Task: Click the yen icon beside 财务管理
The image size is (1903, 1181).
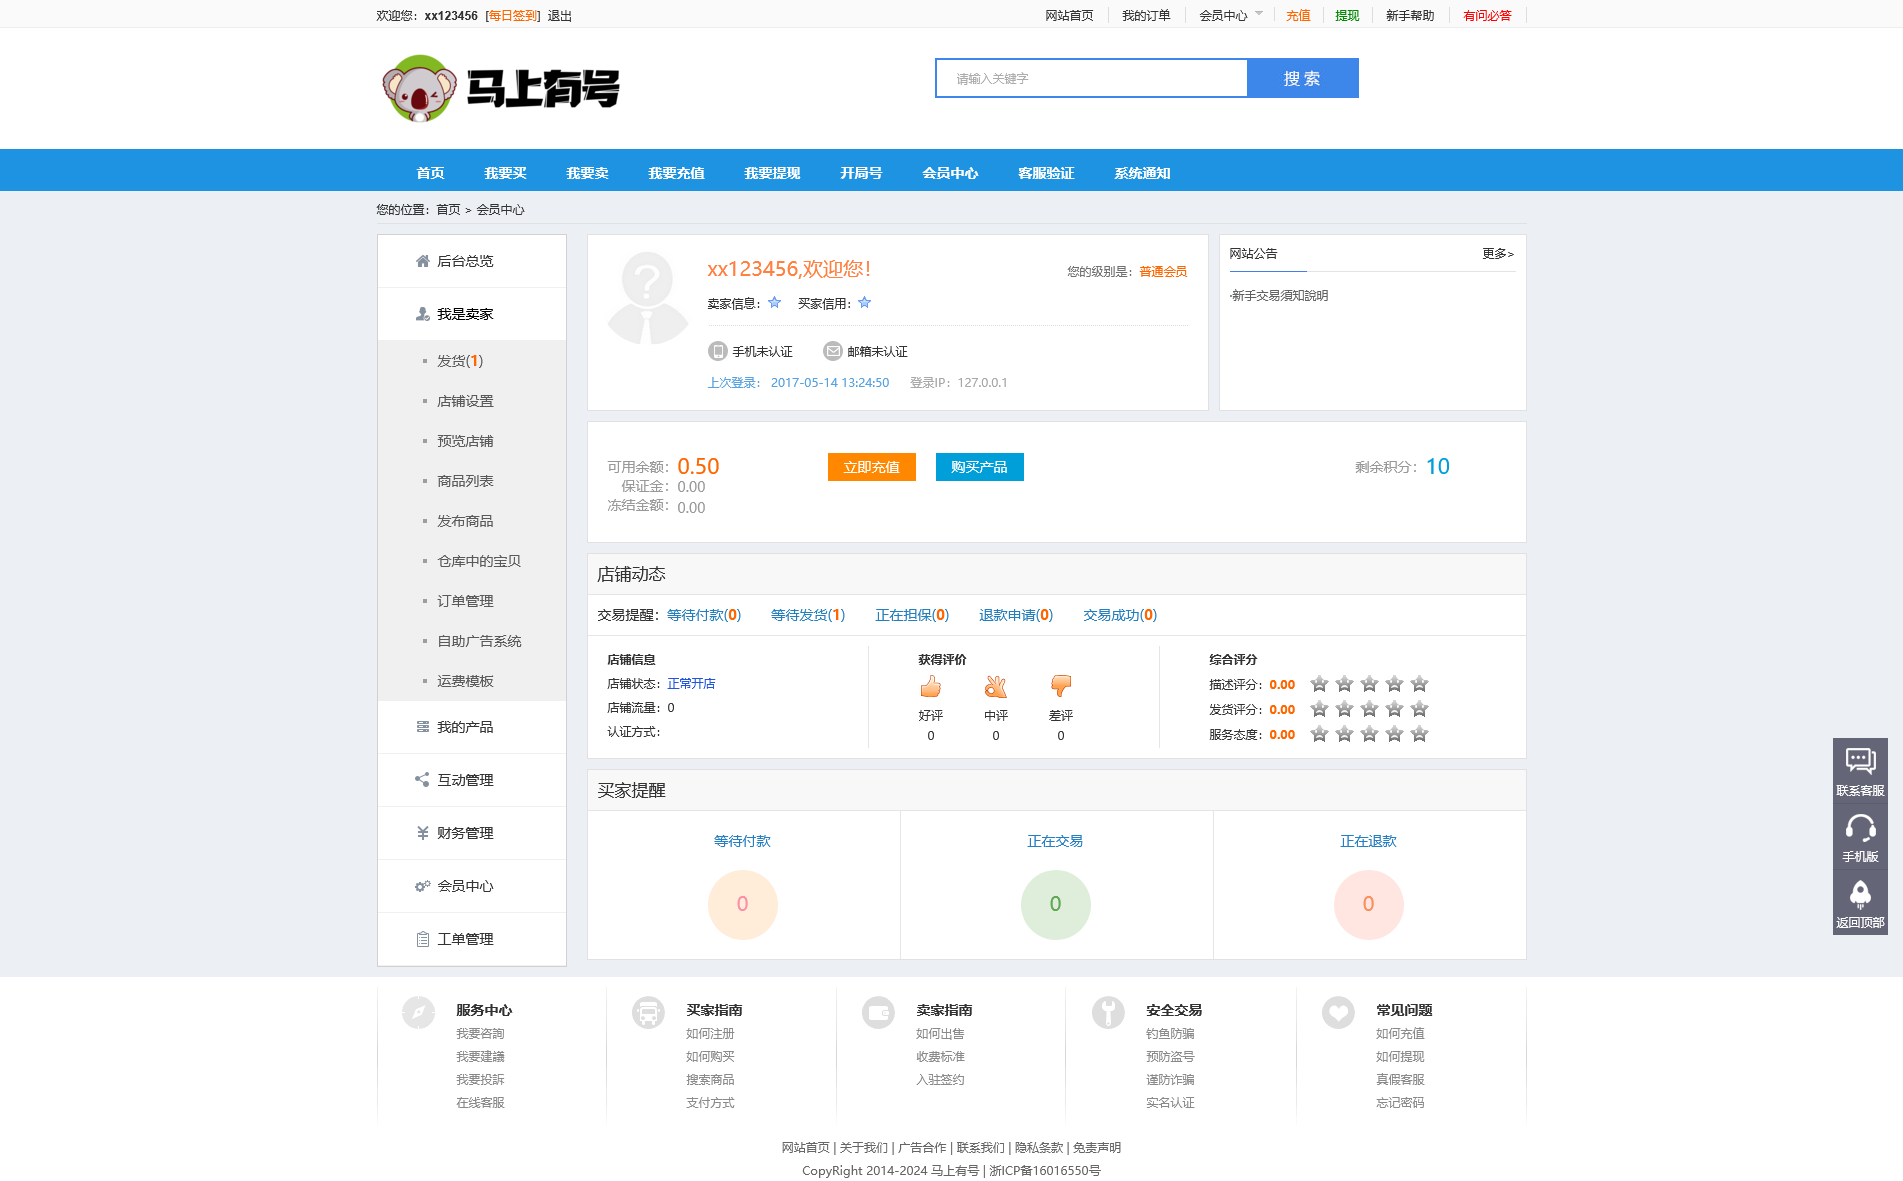Action: tap(423, 833)
